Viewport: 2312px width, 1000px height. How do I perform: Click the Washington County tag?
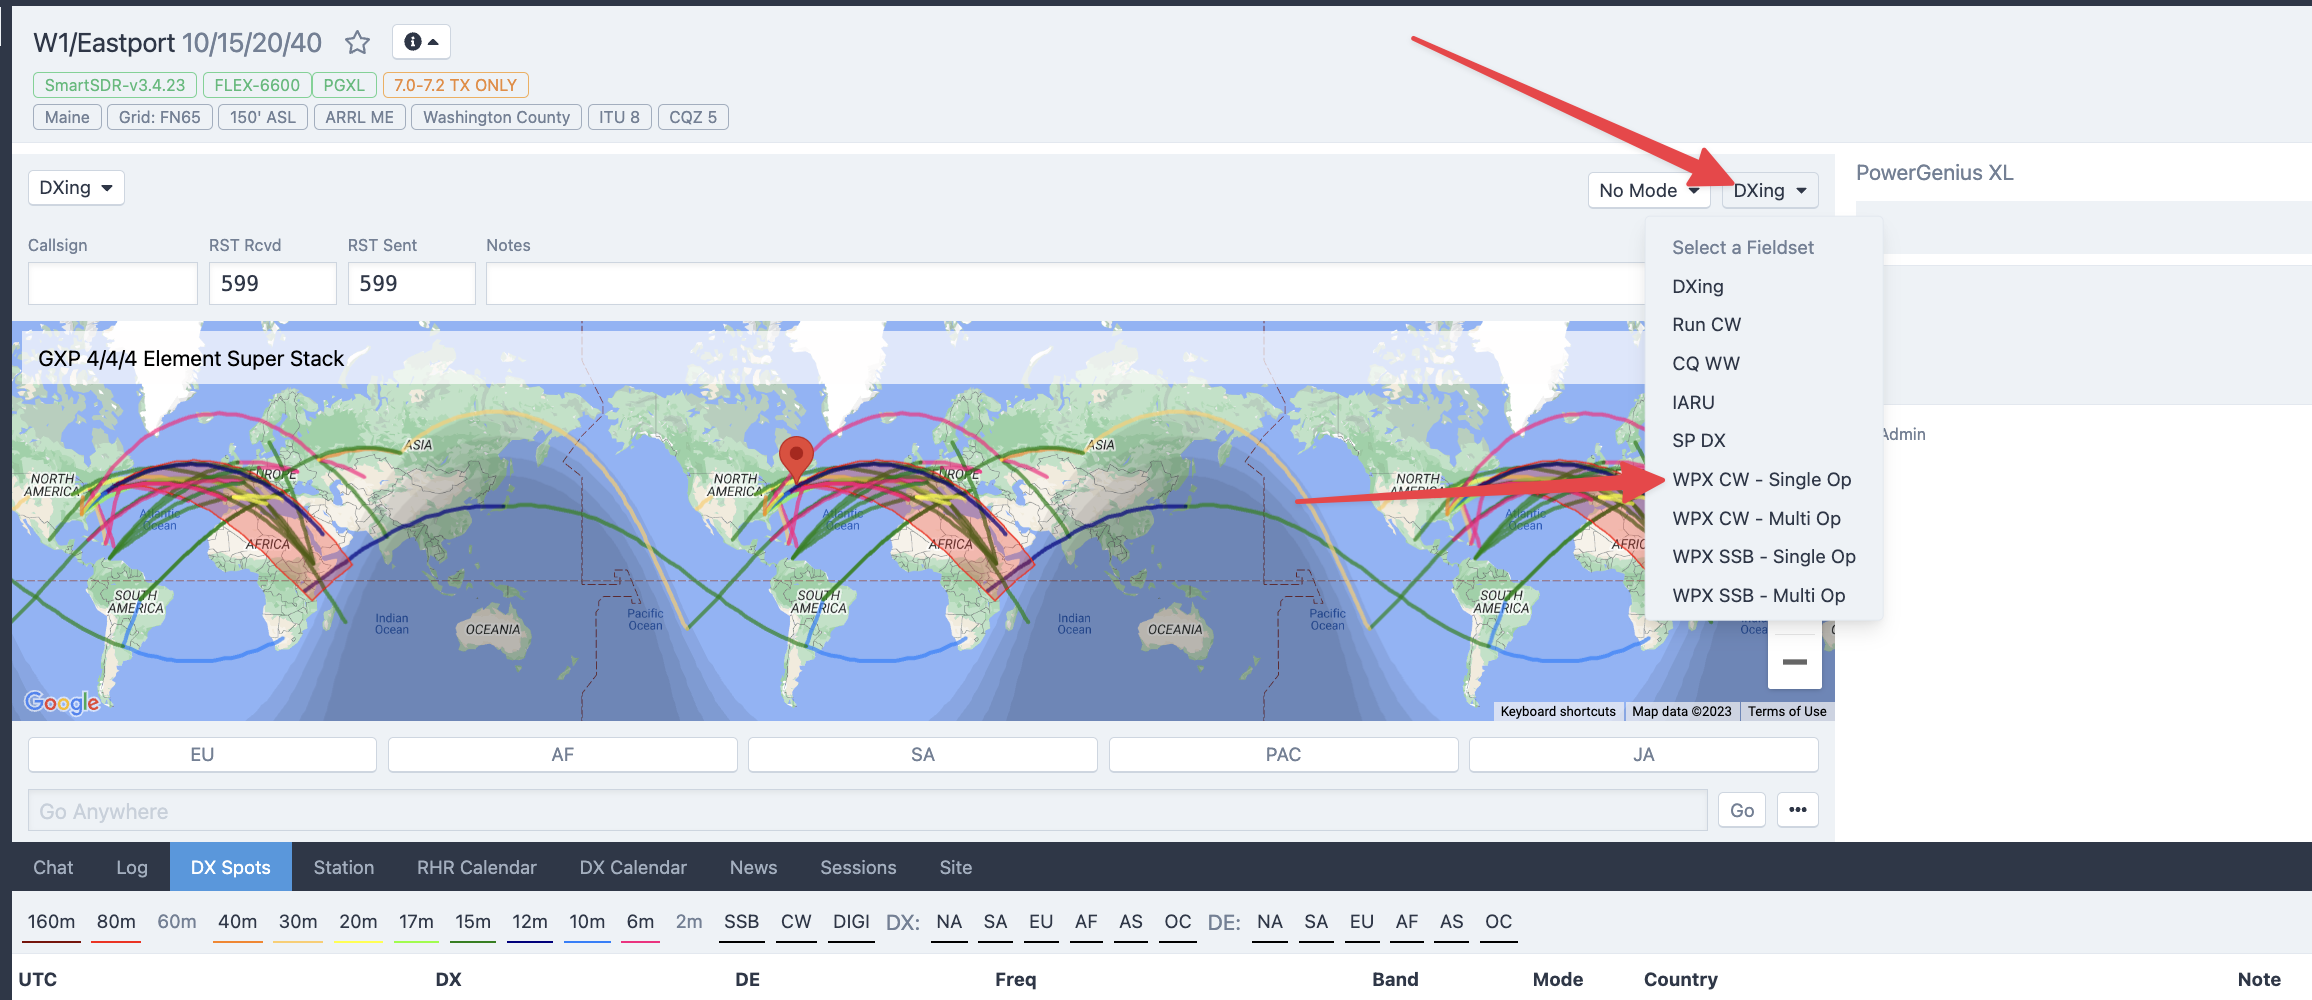click(496, 118)
